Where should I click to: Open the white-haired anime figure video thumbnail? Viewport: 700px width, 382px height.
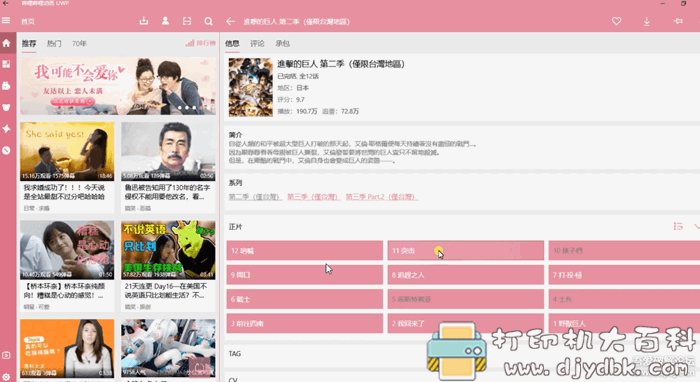pyautogui.click(x=168, y=348)
